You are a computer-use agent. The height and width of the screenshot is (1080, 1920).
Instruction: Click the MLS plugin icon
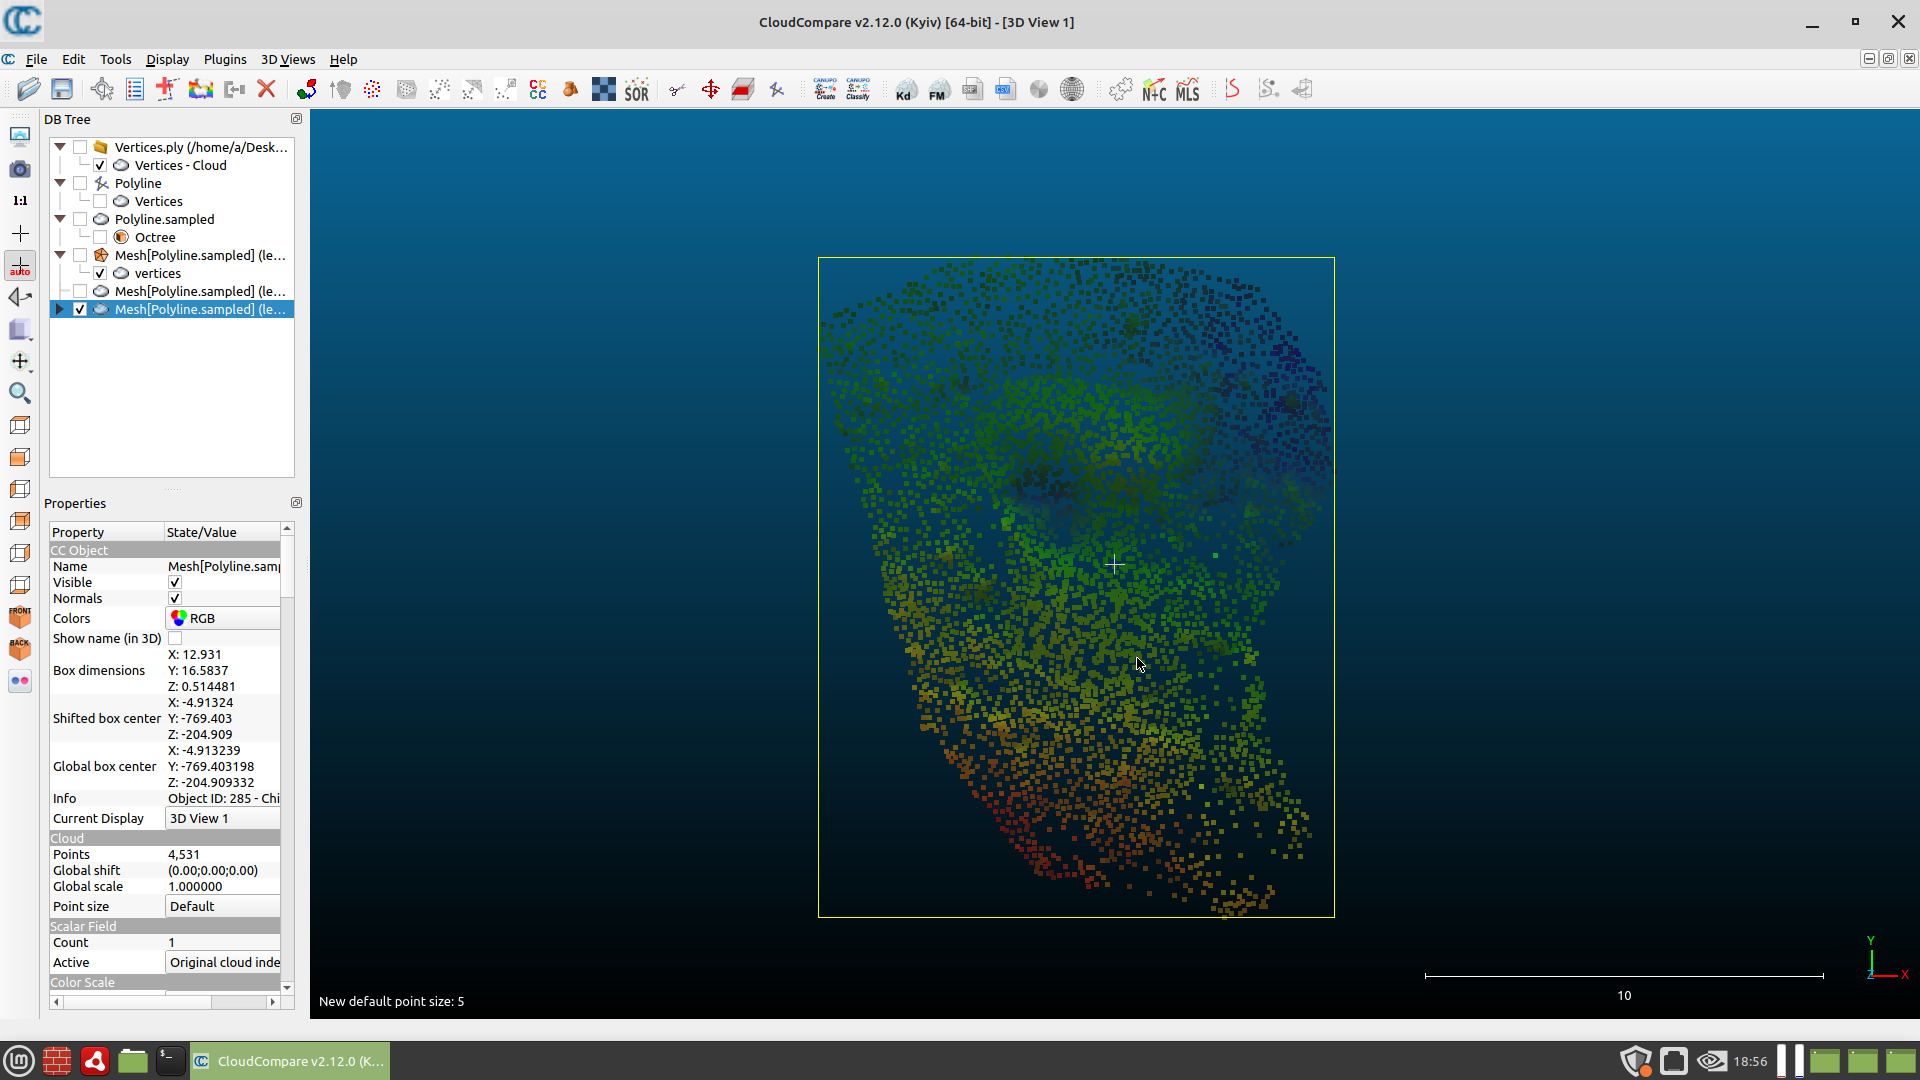coord(1187,90)
